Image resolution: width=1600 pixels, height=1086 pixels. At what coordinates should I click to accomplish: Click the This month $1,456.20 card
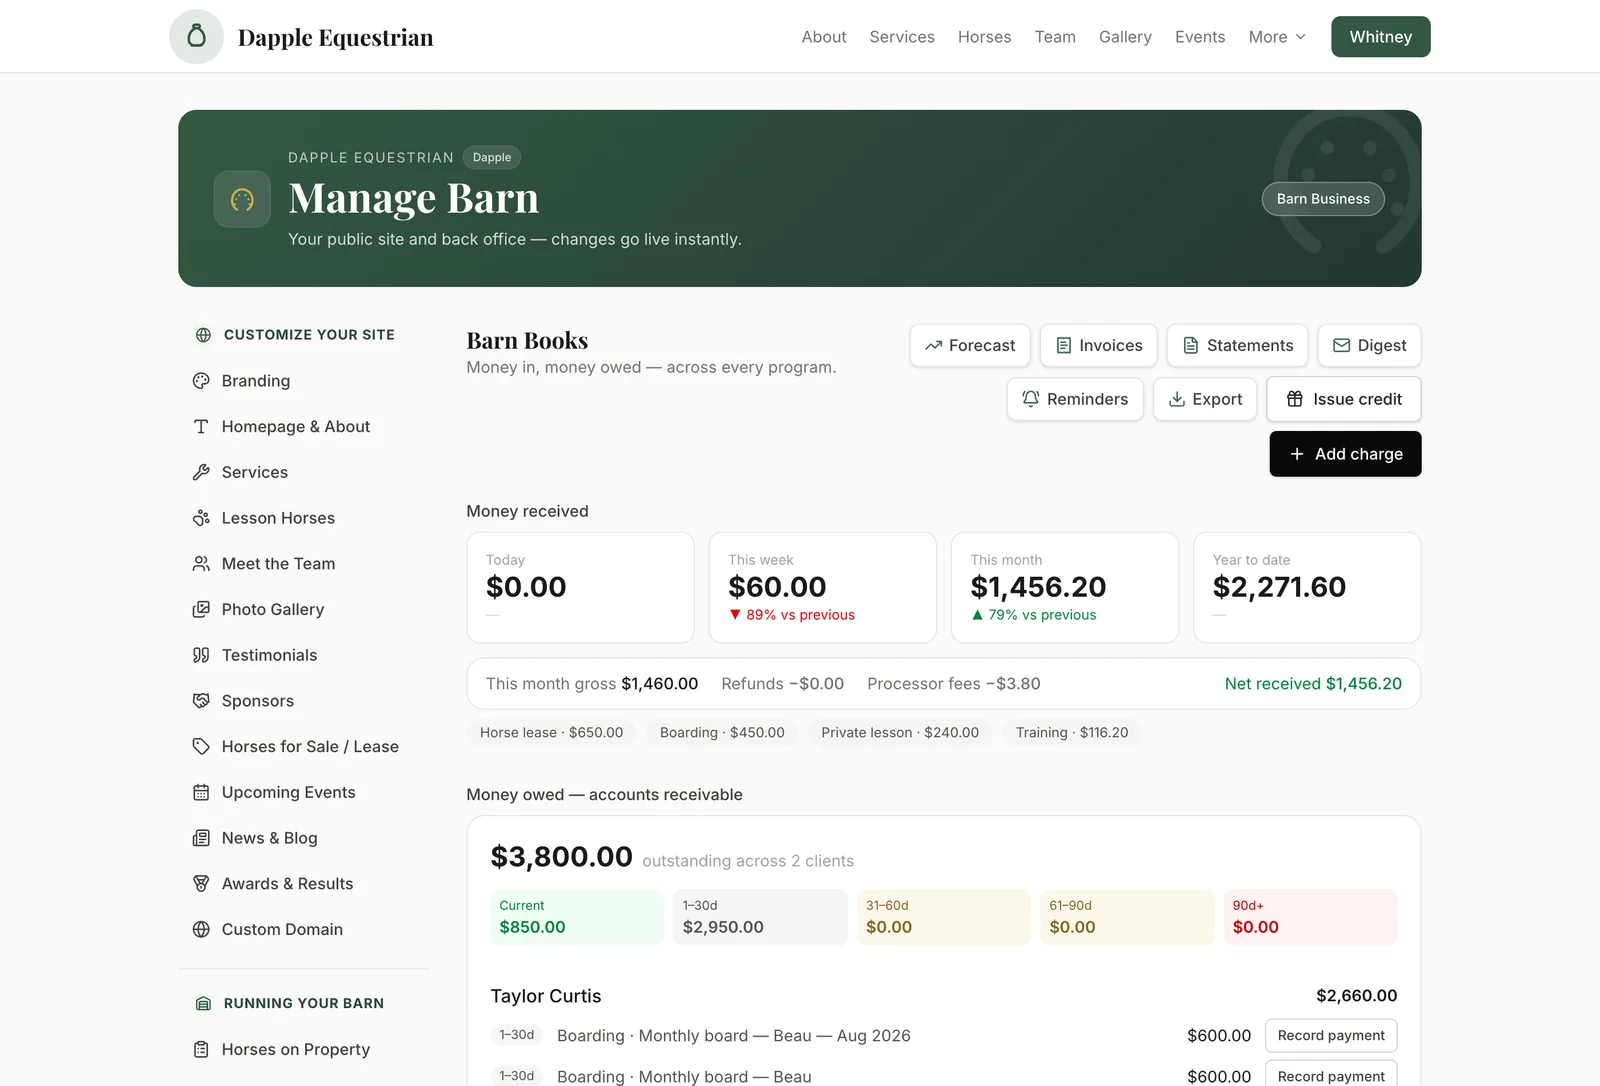click(x=1065, y=587)
